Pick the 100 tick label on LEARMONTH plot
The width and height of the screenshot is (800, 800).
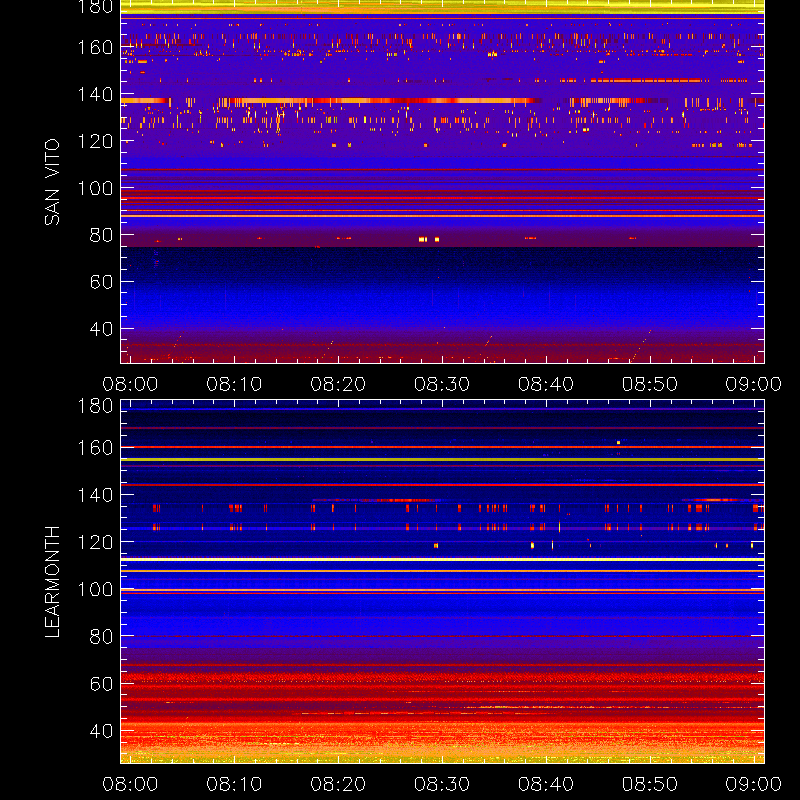pos(95,589)
